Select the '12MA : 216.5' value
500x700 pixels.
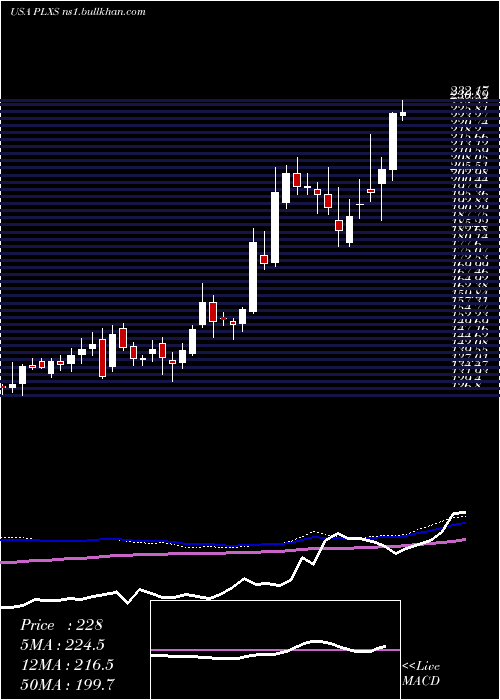point(67,664)
